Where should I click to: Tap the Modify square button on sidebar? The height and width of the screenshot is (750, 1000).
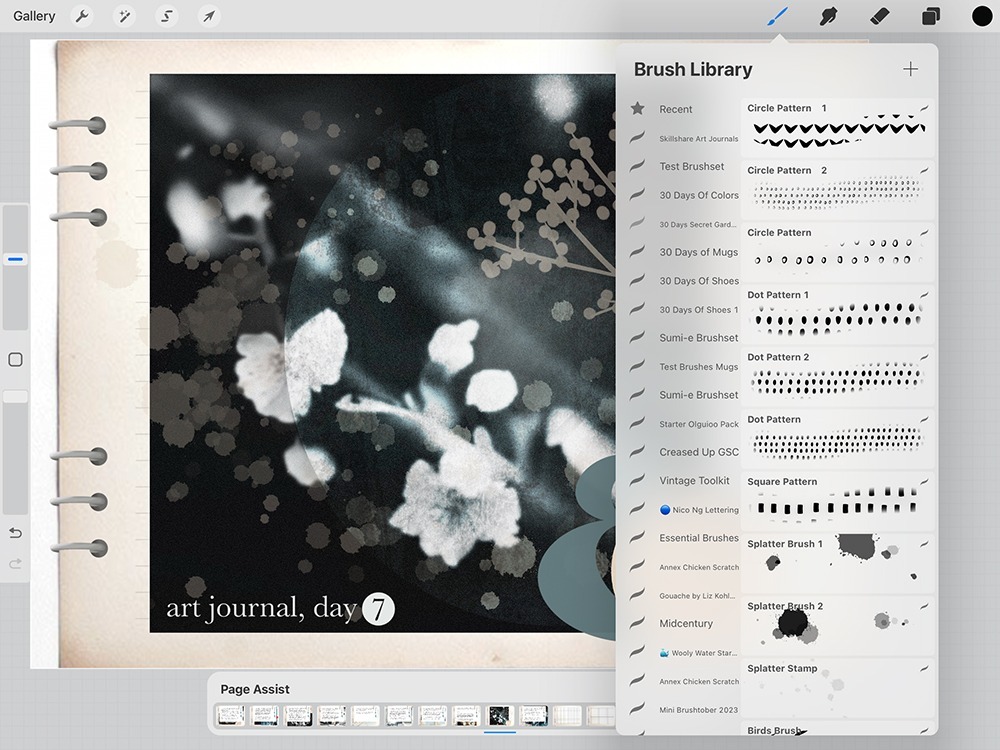(15, 360)
